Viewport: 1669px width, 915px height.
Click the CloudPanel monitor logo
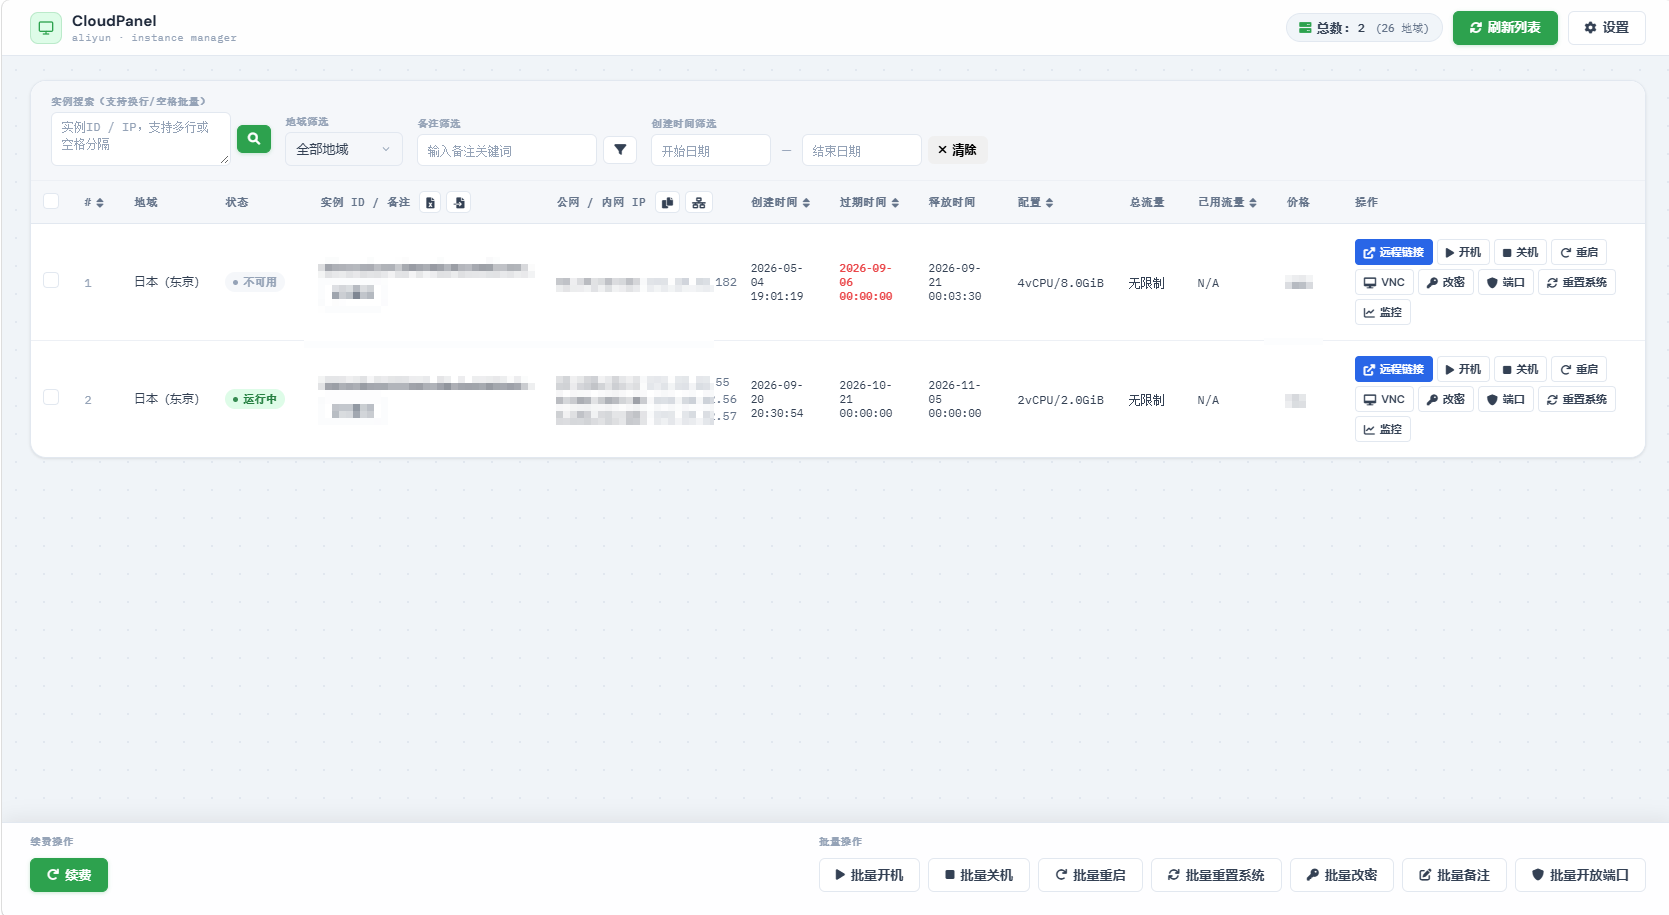[46, 28]
